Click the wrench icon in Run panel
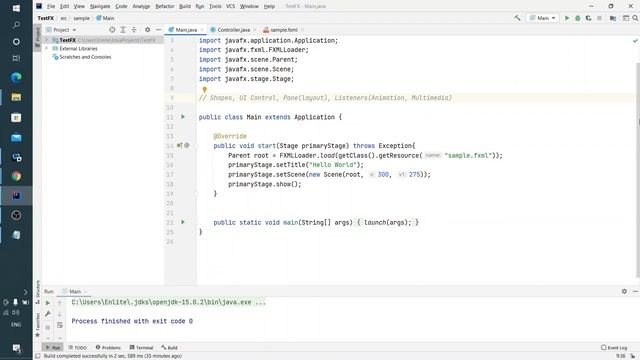Viewport: 640px width, 360px height. click(48, 314)
